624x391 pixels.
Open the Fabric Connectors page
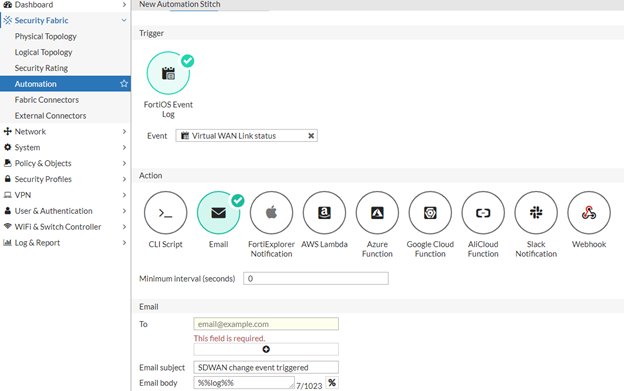pos(47,100)
